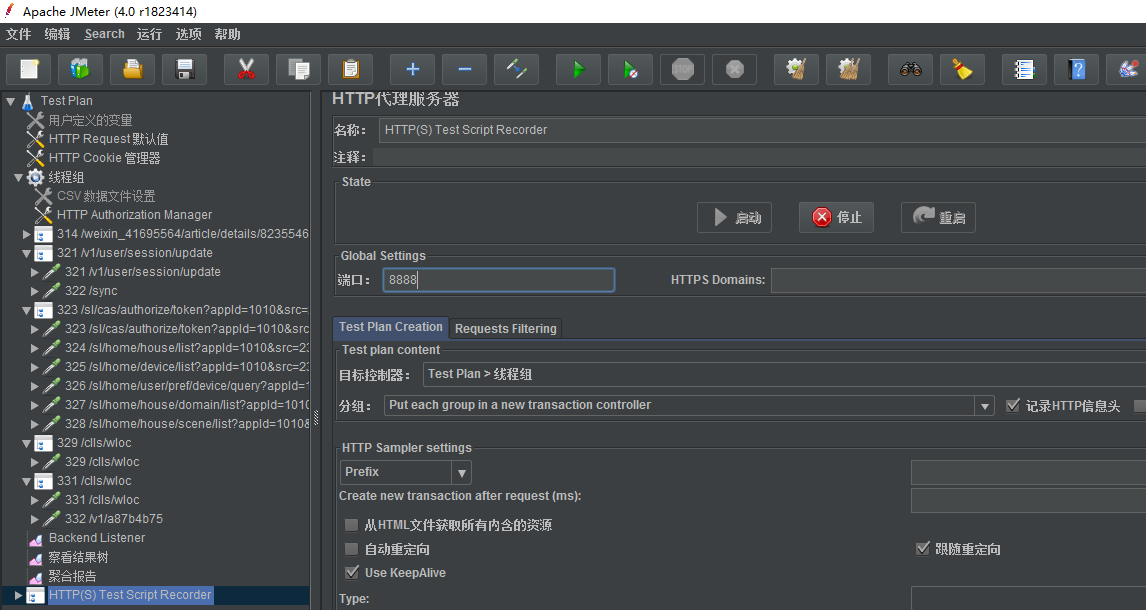Open the 帮助 menu
This screenshot has height=610, width=1146.
(227, 34)
